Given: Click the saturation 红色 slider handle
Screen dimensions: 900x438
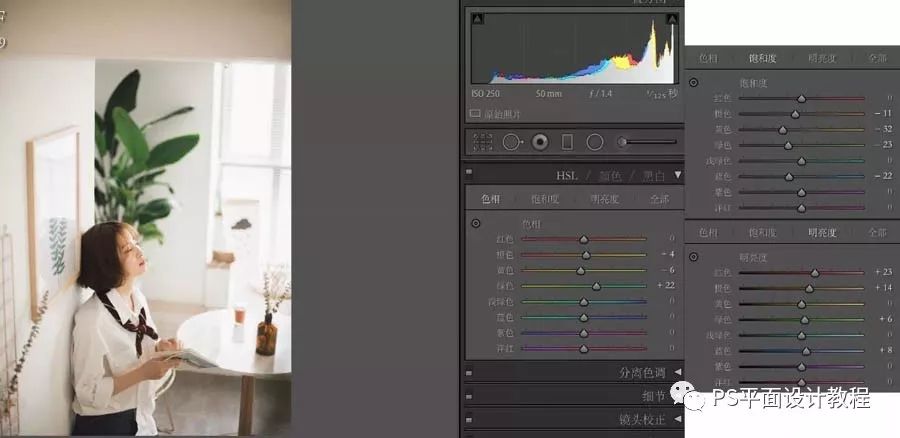Looking at the screenshot, I should click(x=801, y=99).
